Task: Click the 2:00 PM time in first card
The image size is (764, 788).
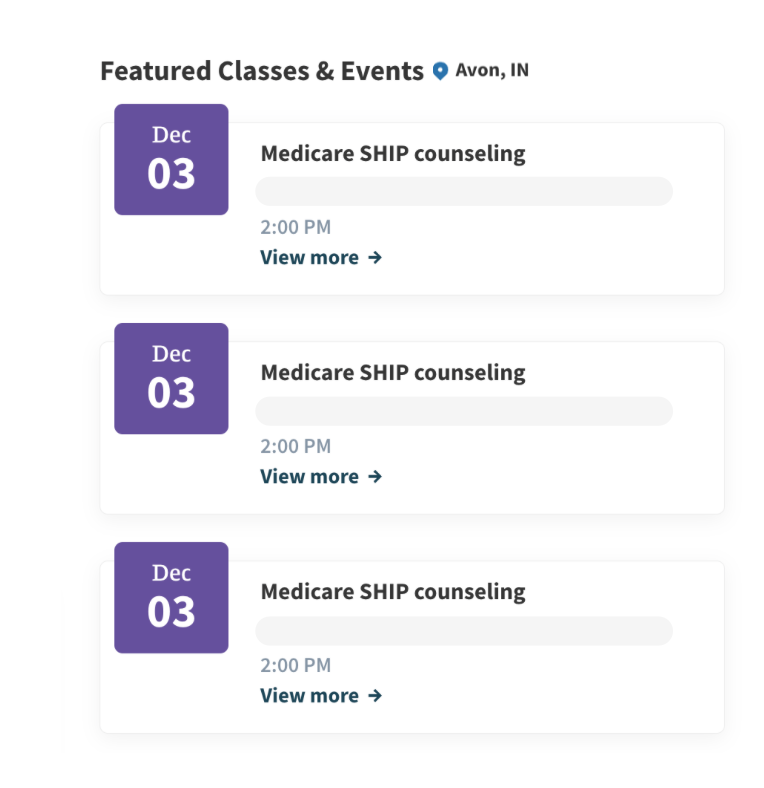Action: point(295,228)
